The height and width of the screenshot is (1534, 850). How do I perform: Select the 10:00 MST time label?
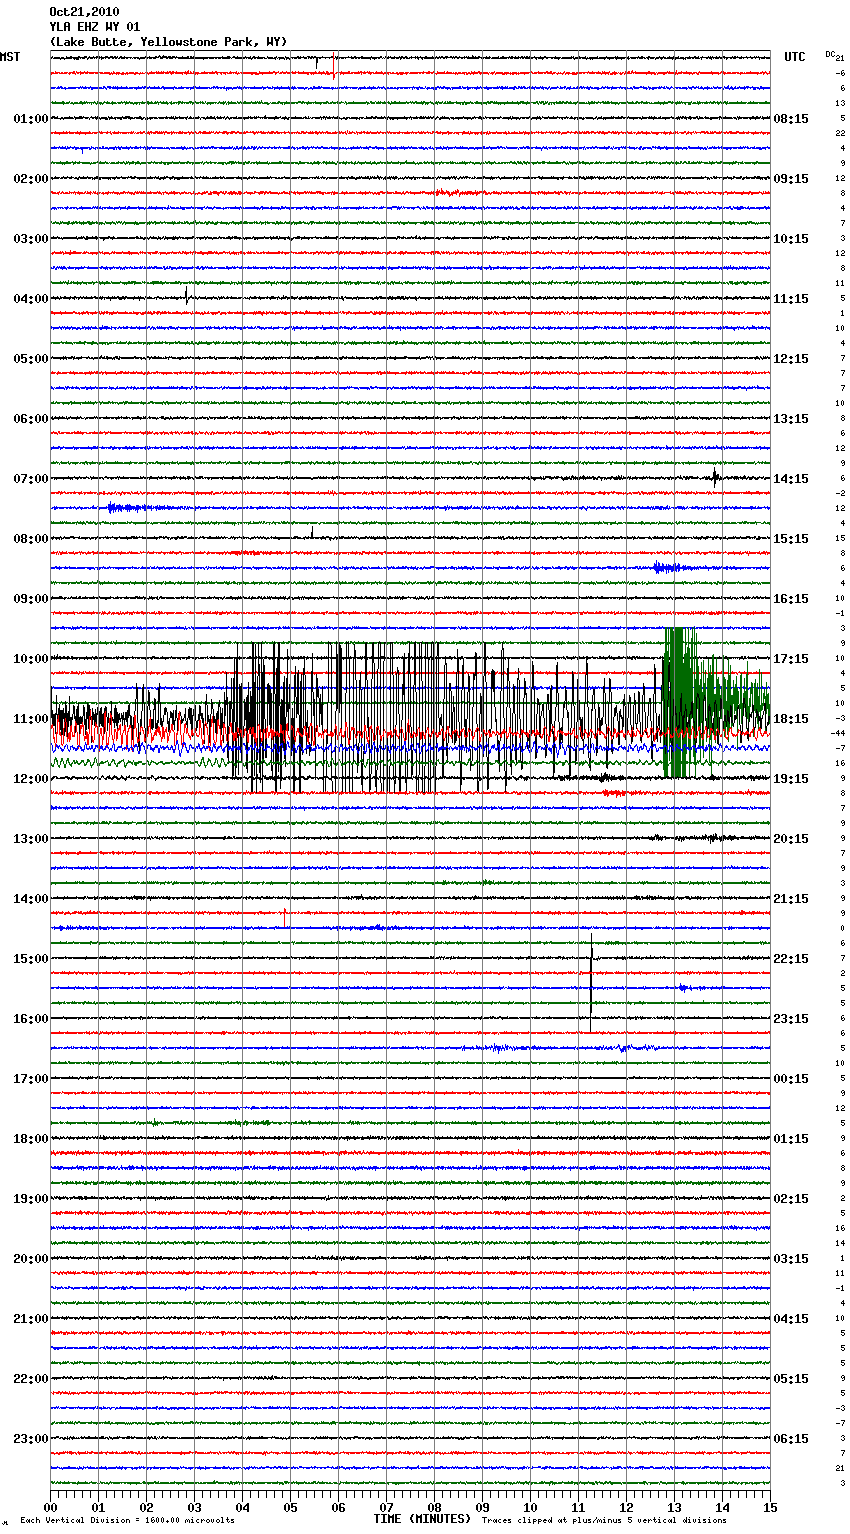pos(31,659)
